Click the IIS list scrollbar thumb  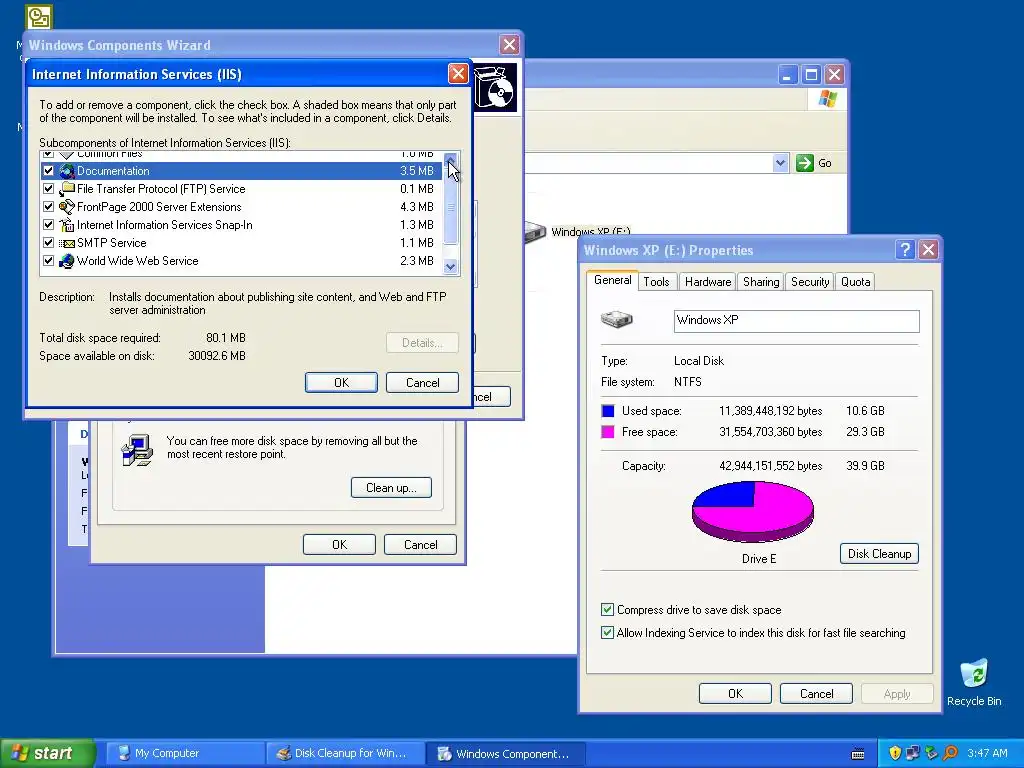coord(451,208)
